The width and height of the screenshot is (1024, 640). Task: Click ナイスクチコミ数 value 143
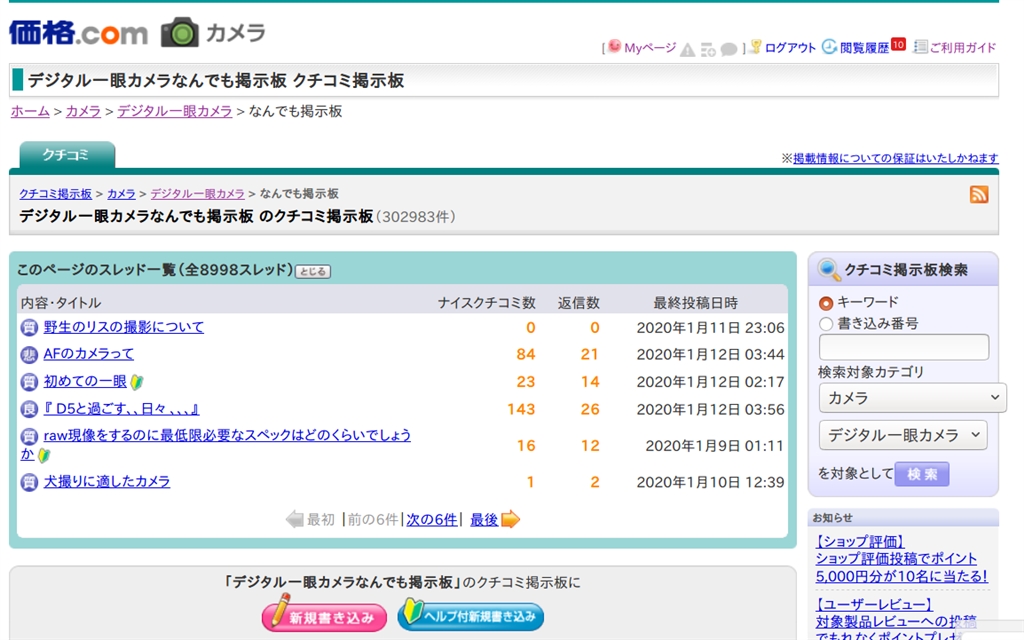pos(521,409)
